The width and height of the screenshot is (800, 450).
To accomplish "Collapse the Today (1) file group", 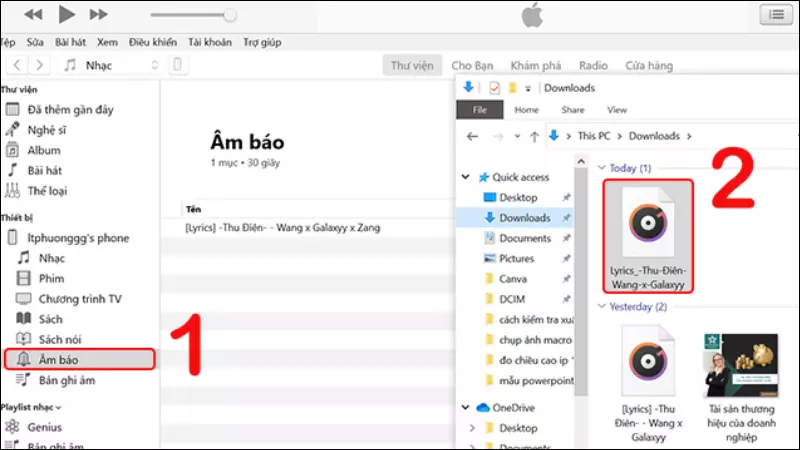I will point(602,168).
